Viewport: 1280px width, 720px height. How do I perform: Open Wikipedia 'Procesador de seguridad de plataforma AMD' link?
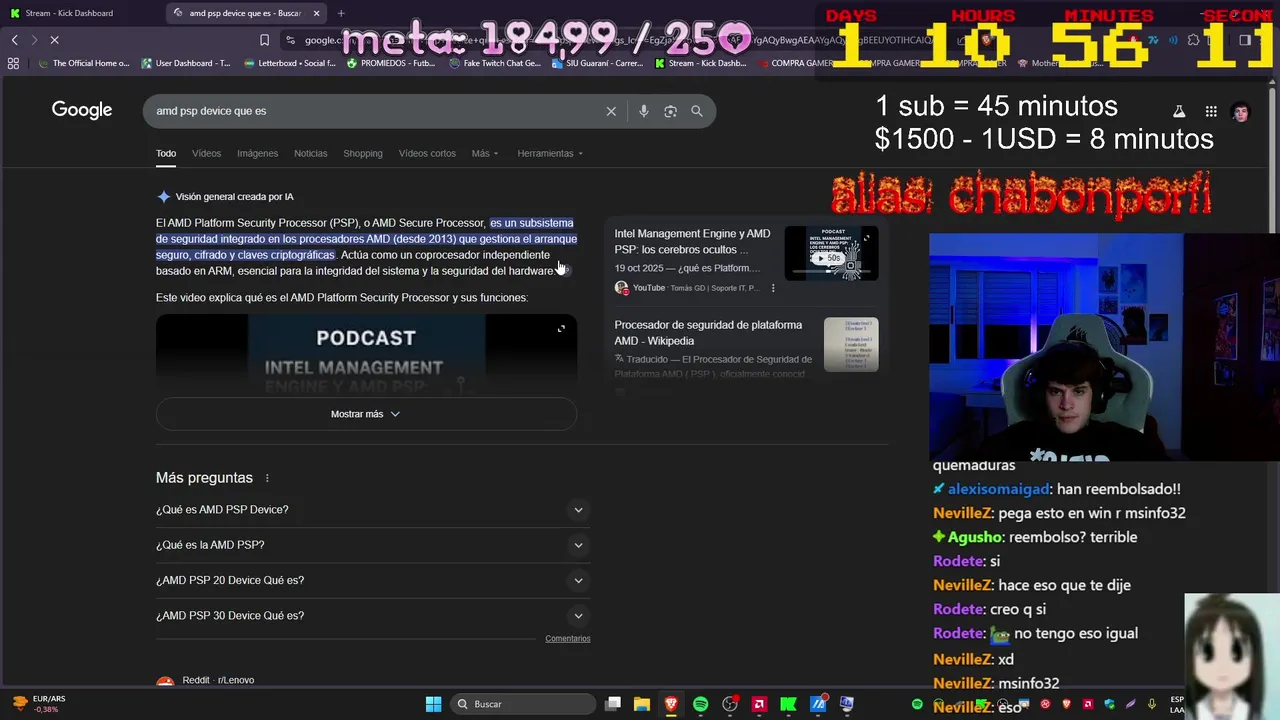pyautogui.click(x=708, y=333)
